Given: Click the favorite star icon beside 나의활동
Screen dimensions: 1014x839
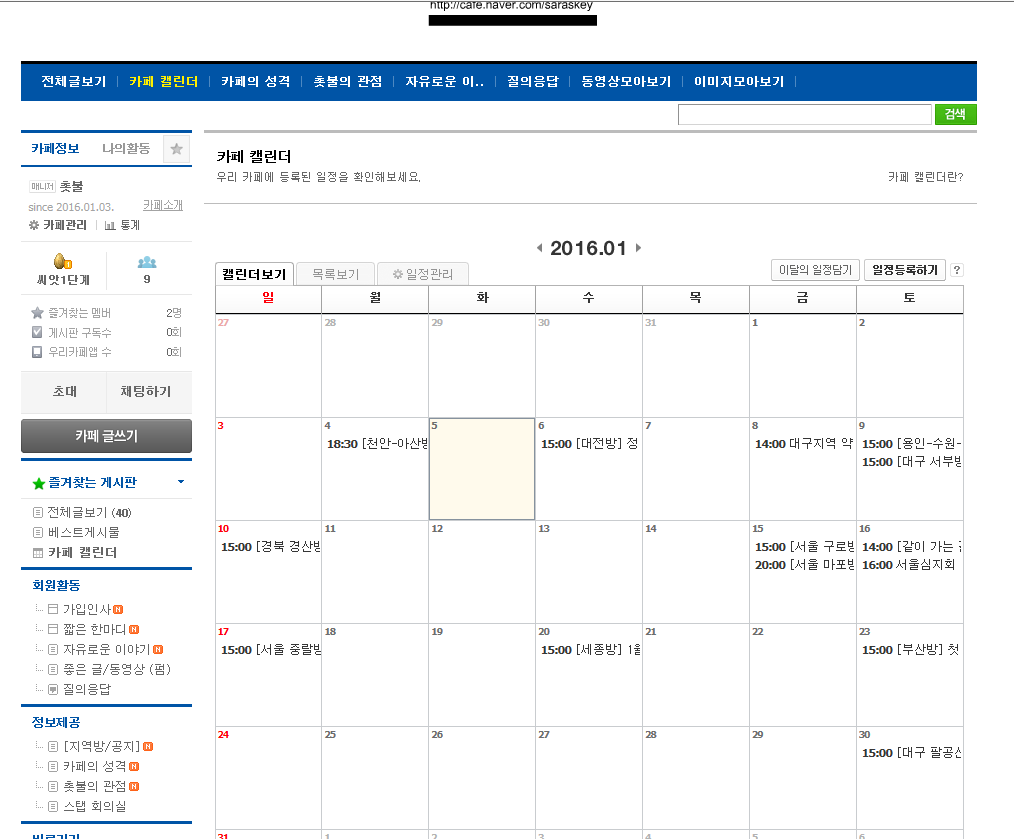Looking at the screenshot, I should click(177, 149).
